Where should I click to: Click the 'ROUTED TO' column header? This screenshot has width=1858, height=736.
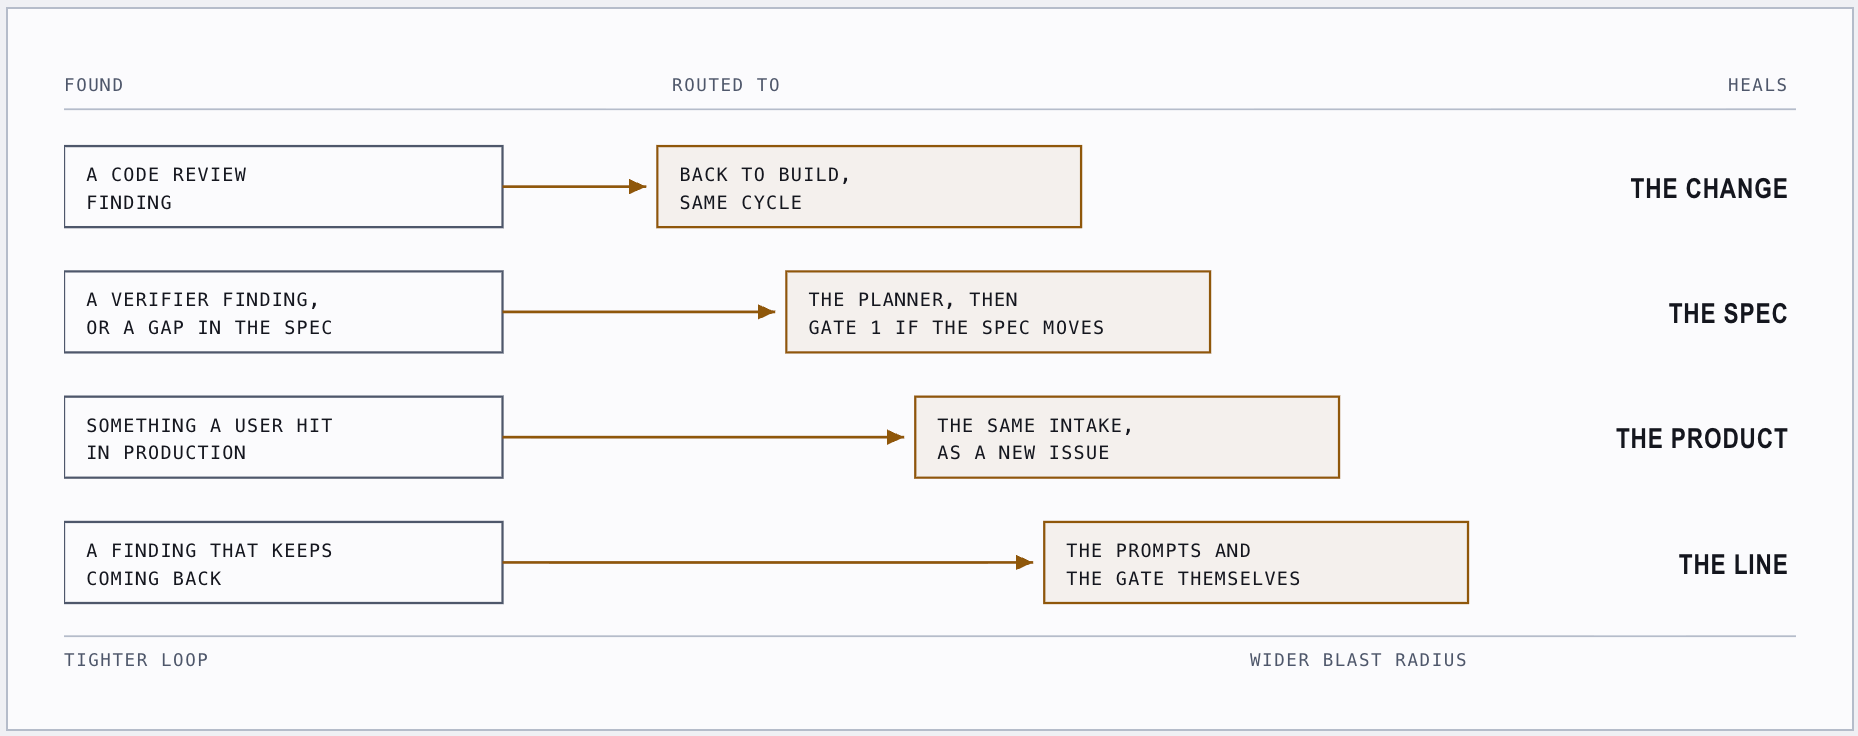[726, 85]
